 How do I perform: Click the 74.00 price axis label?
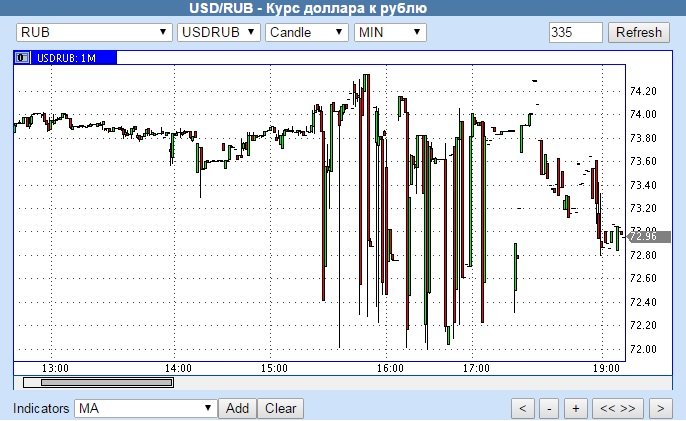coord(643,115)
